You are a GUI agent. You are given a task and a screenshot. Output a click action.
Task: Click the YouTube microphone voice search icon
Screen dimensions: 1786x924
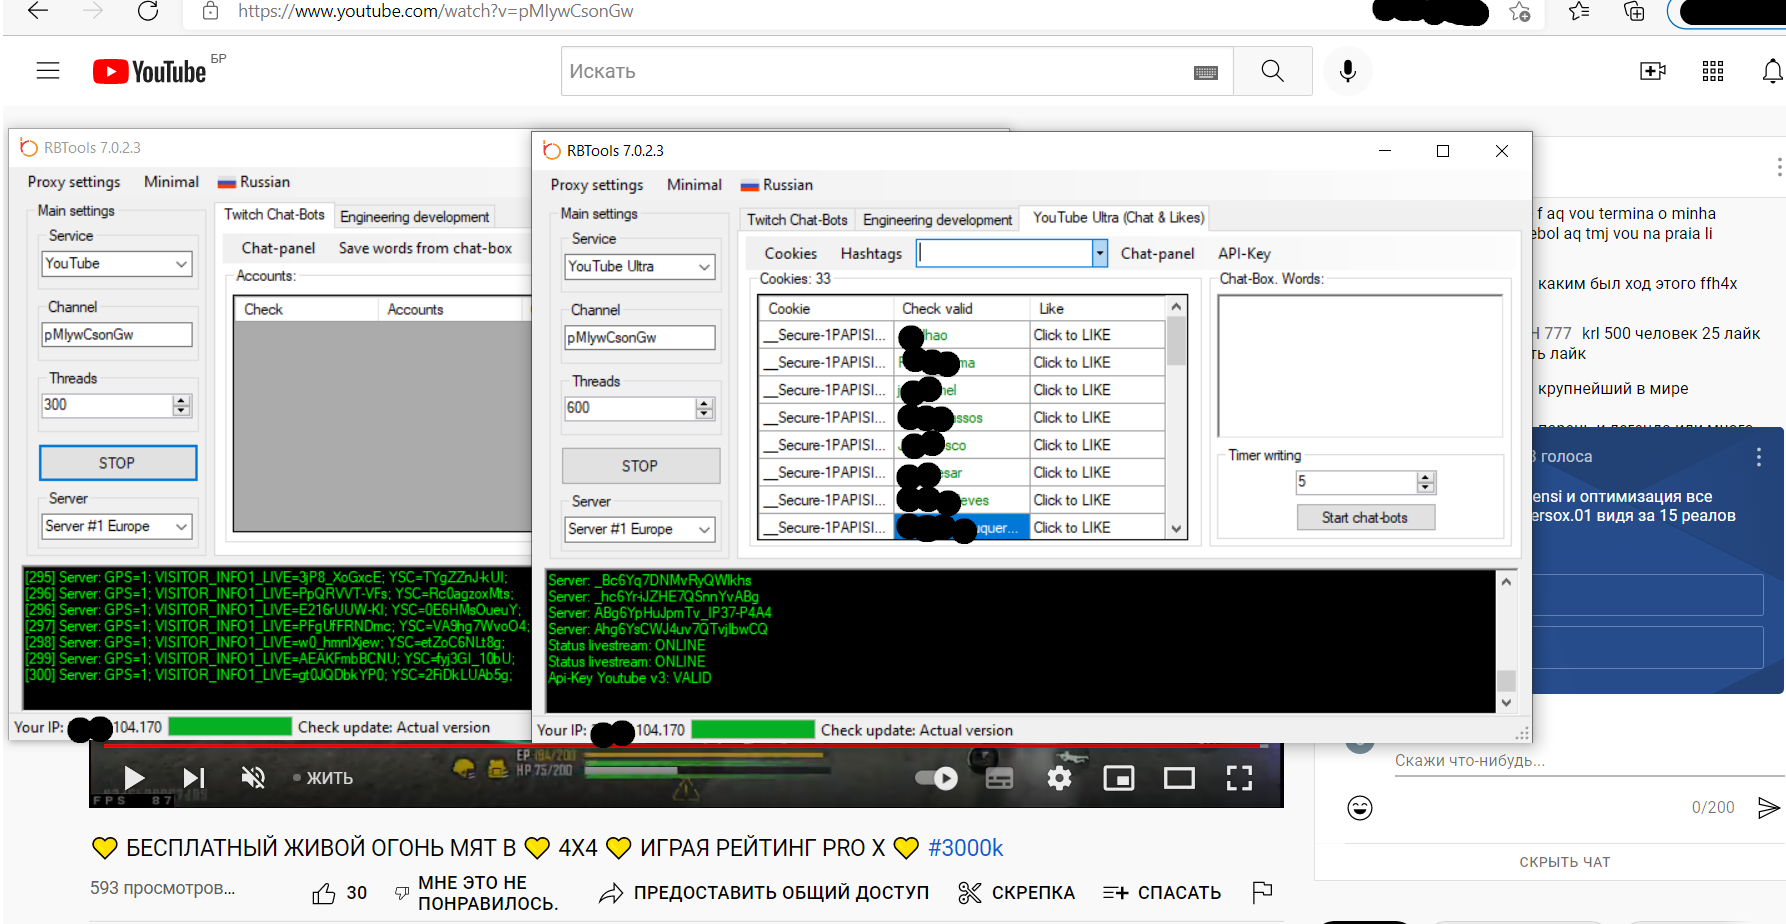(x=1347, y=71)
